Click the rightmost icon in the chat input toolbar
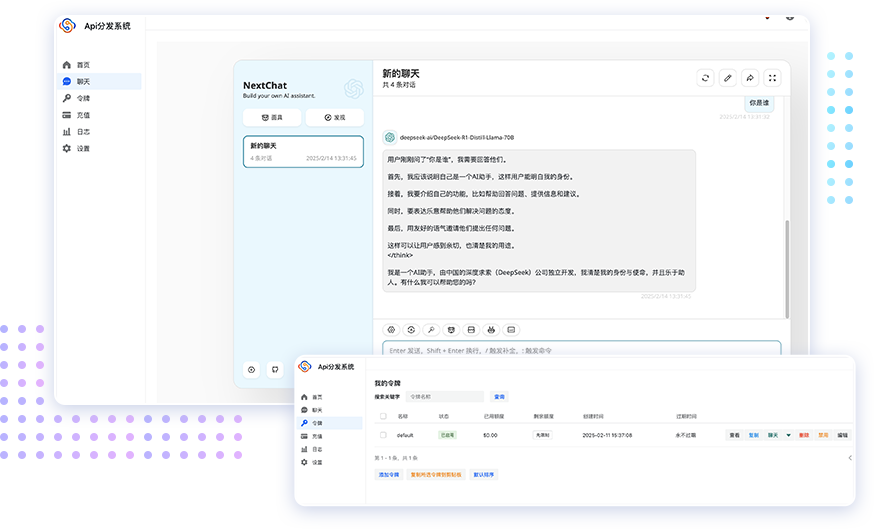Viewport: 876px width, 531px height. tap(511, 329)
